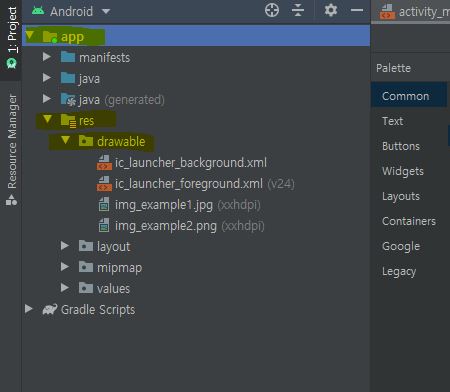
Task: Open img_example1.jpg (xxhdpi)
Action: coord(188,205)
